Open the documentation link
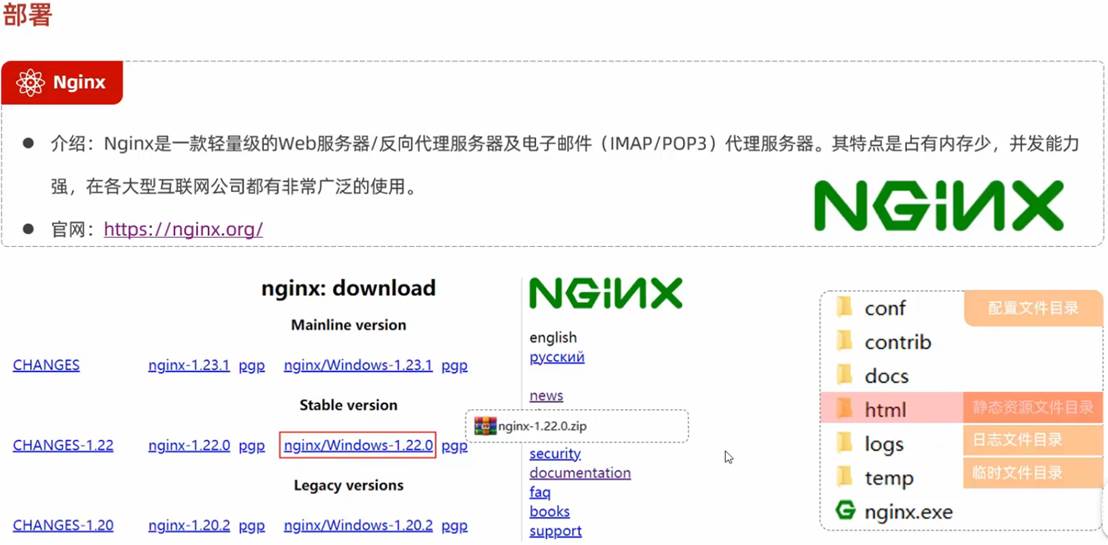Image resolution: width=1108 pixels, height=545 pixels. (x=580, y=472)
